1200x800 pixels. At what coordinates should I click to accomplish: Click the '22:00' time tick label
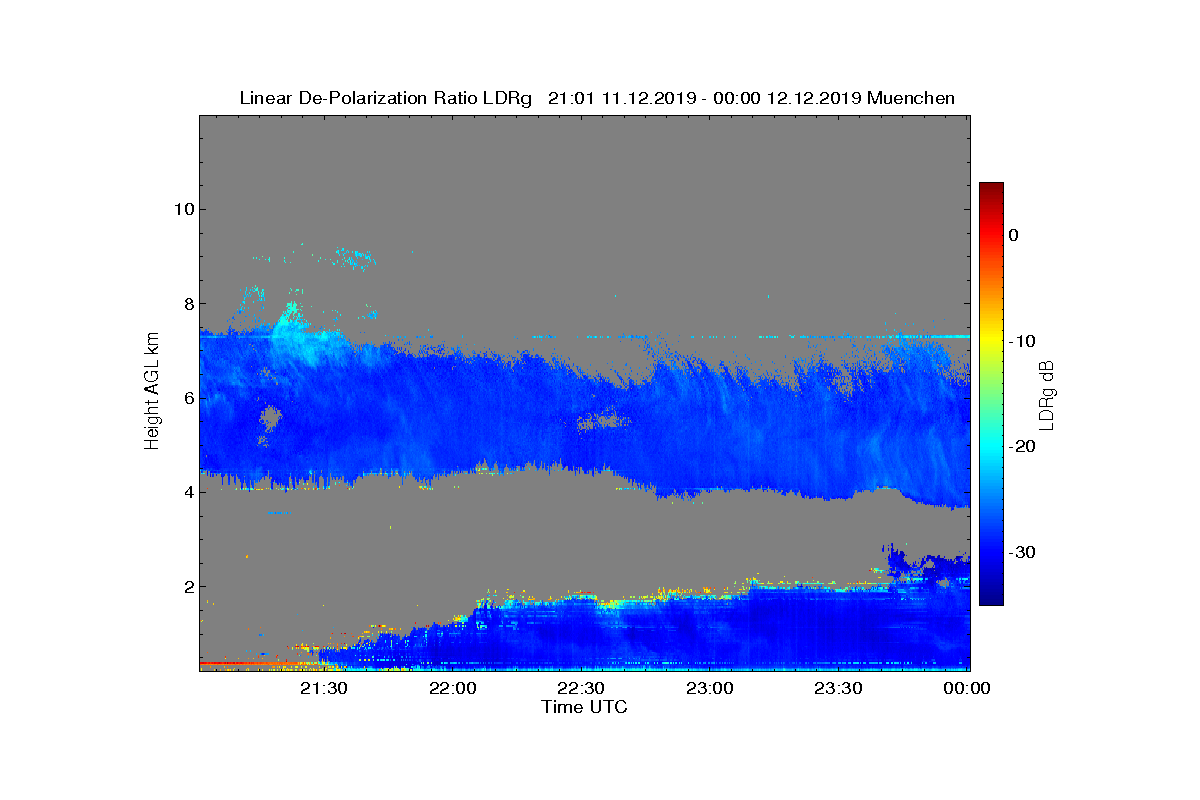pyautogui.click(x=453, y=689)
